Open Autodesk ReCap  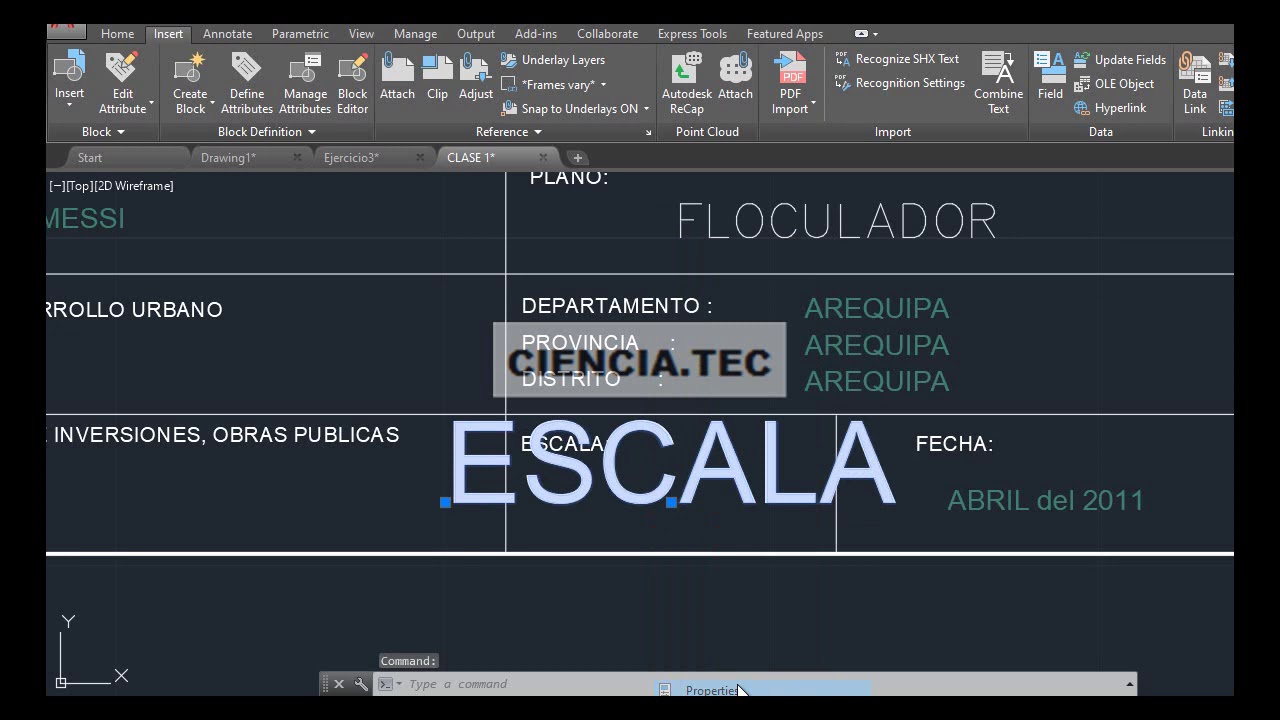coord(687,84)
